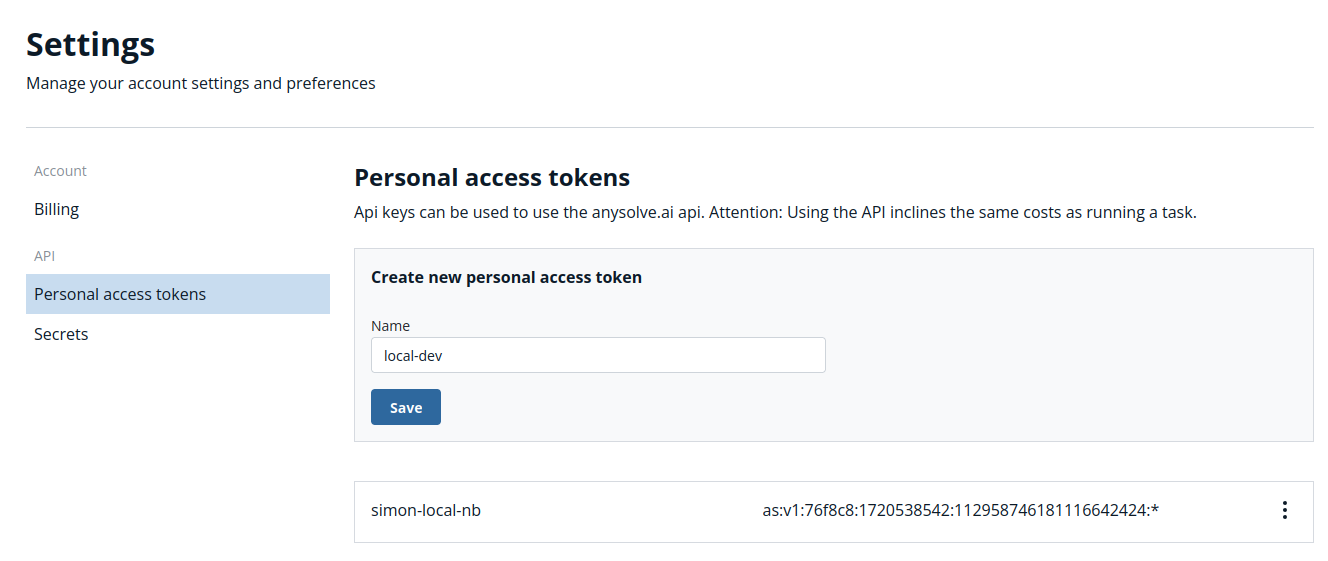Go to the Secrets section
The height and width of the screenshot is (561, 1328).
(x=61, y=334)
